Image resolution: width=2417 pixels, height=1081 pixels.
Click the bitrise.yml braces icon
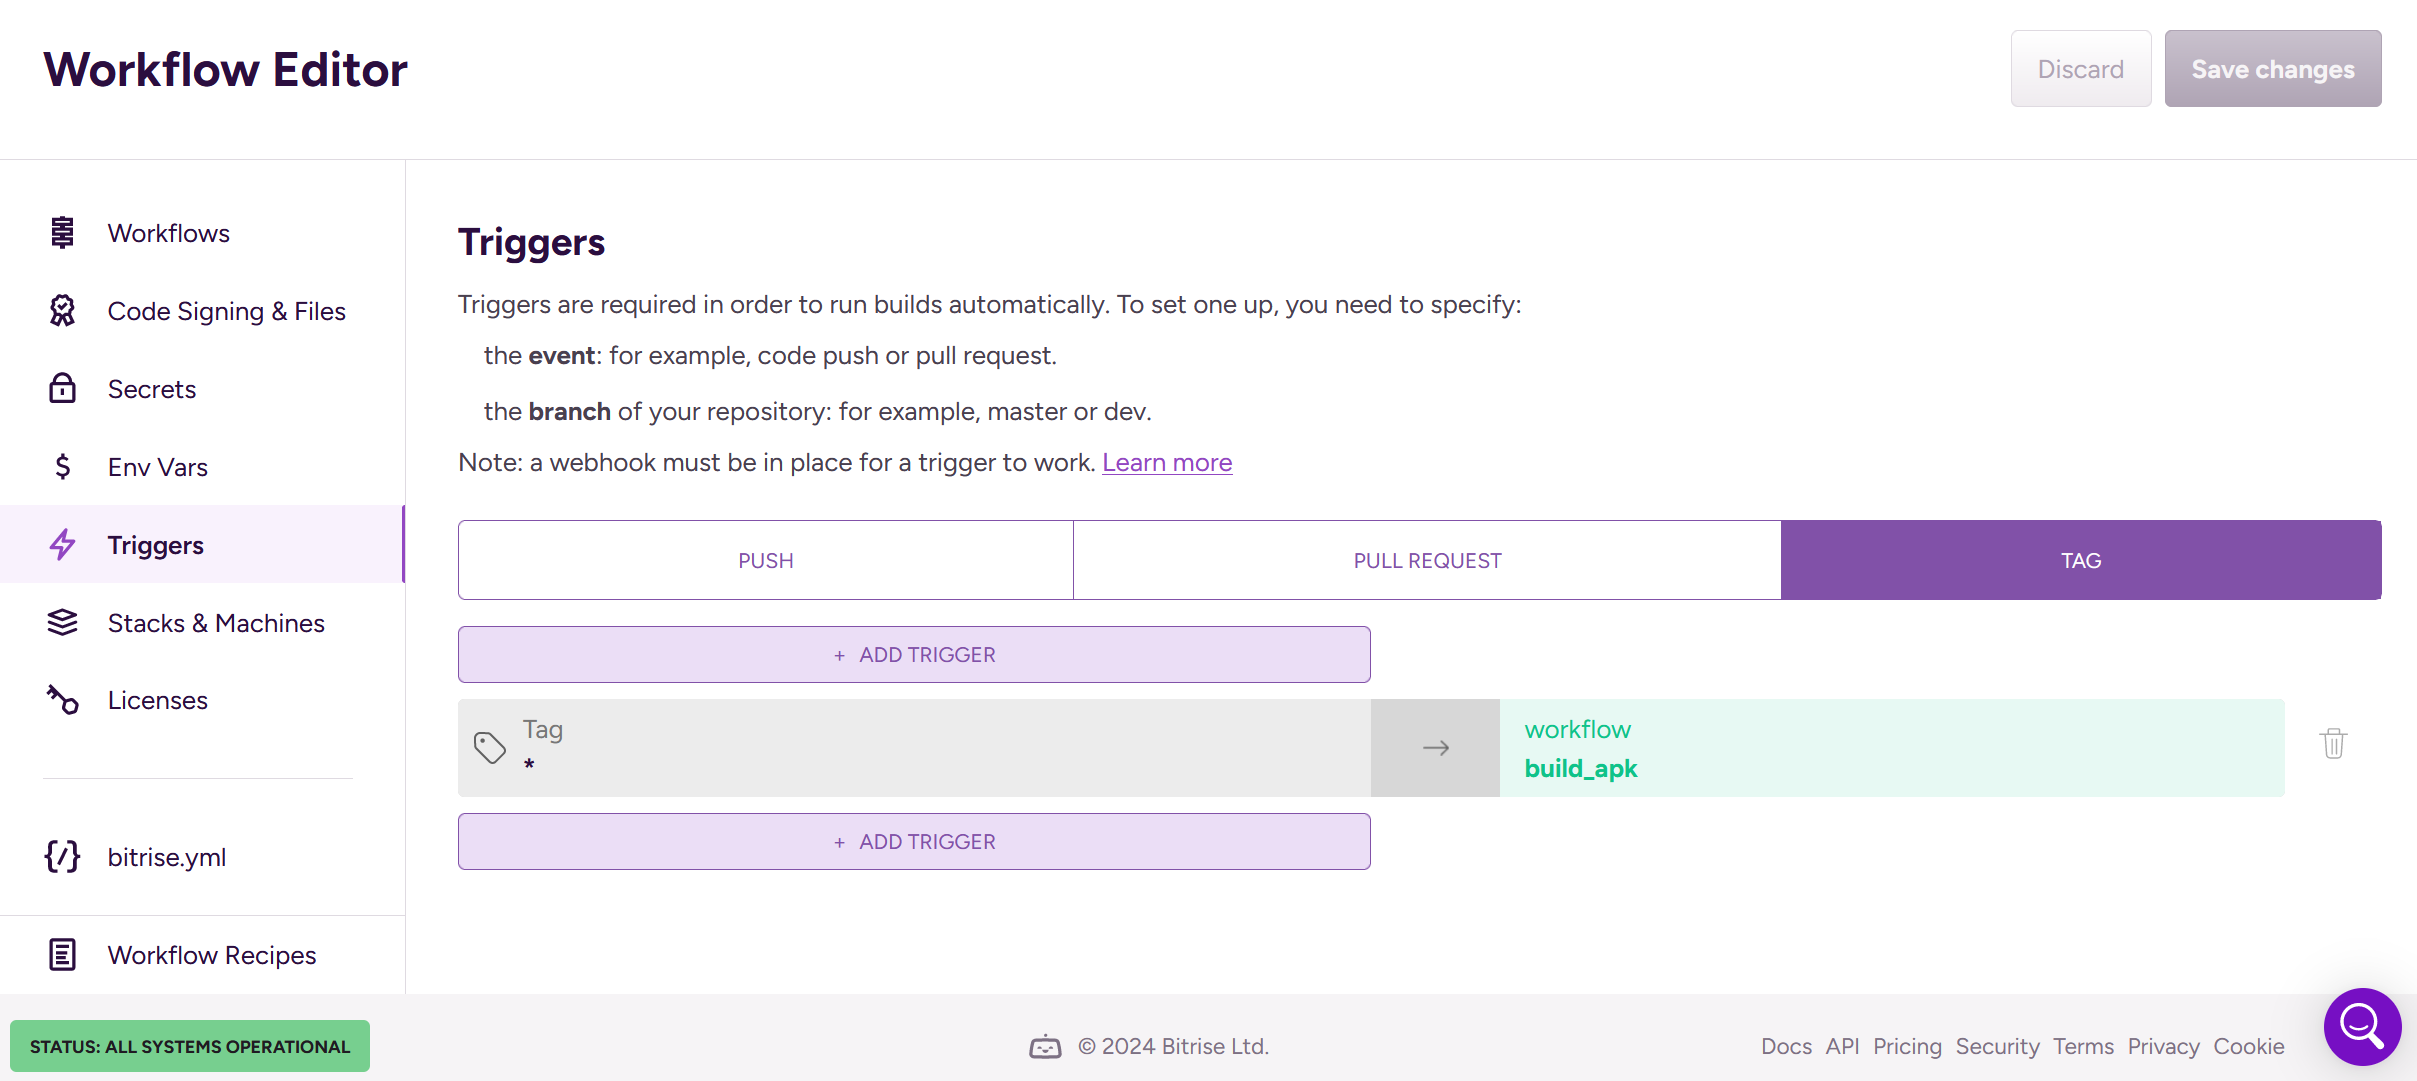tap(62, 857)
